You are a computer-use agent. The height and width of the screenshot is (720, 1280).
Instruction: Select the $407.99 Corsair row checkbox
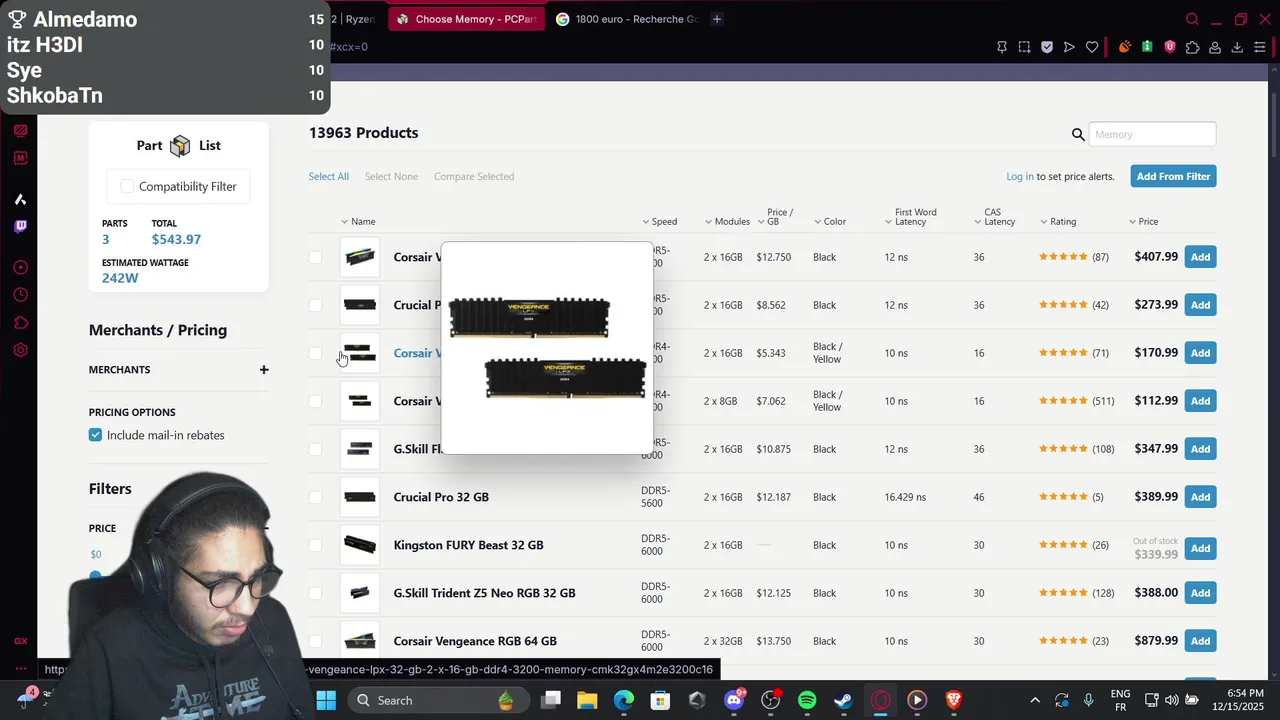315,257
